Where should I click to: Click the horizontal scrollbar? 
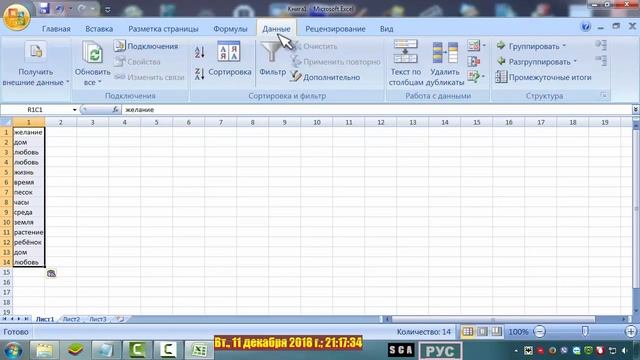coord(493,319)
